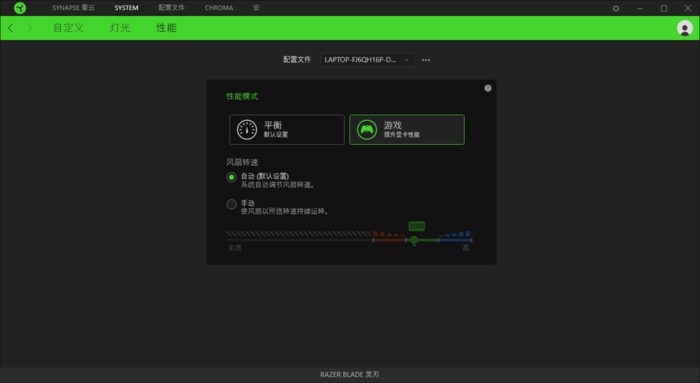Go back with the left arrow
700x383 pixels.
click(11, 28)
